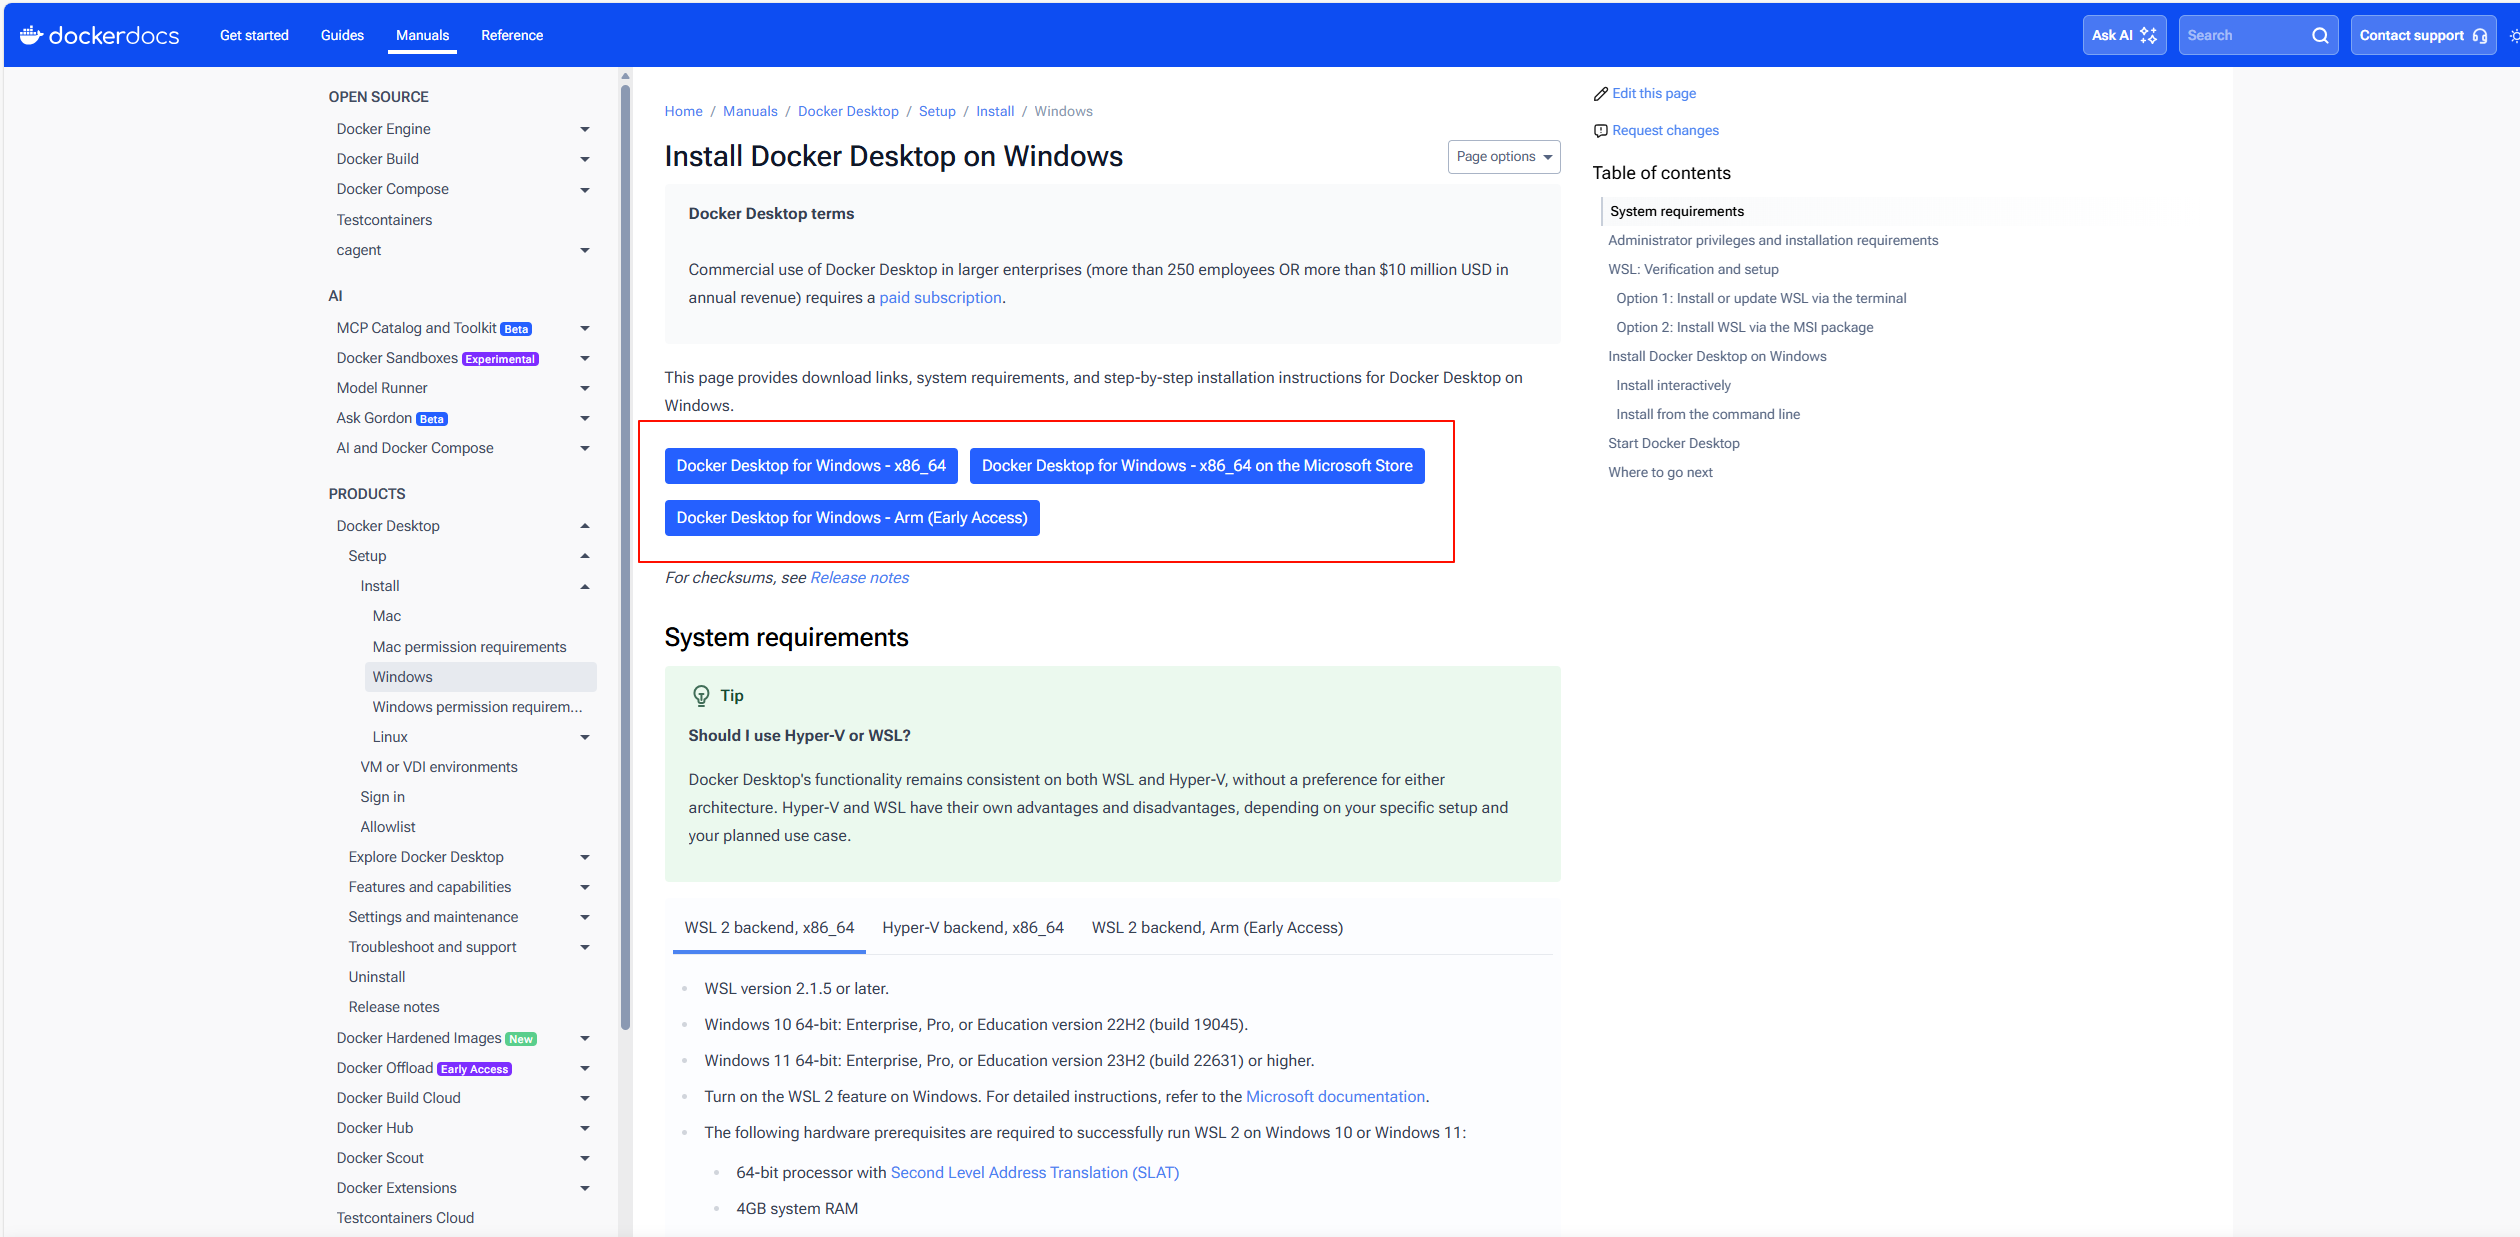Image resolution: width=2520 pixels, height=1237 pixels.
Task: Expand the Docker Engine sidebar section
Action: point(585,129)
